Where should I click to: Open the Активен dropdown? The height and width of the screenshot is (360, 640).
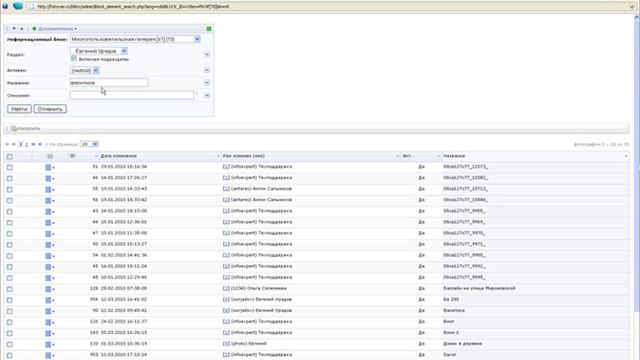[84, 71]
